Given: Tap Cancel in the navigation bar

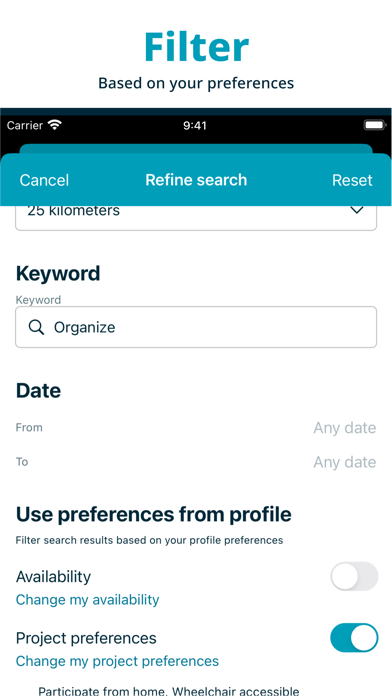Looking at the screenshot, I should click(44, 180).
